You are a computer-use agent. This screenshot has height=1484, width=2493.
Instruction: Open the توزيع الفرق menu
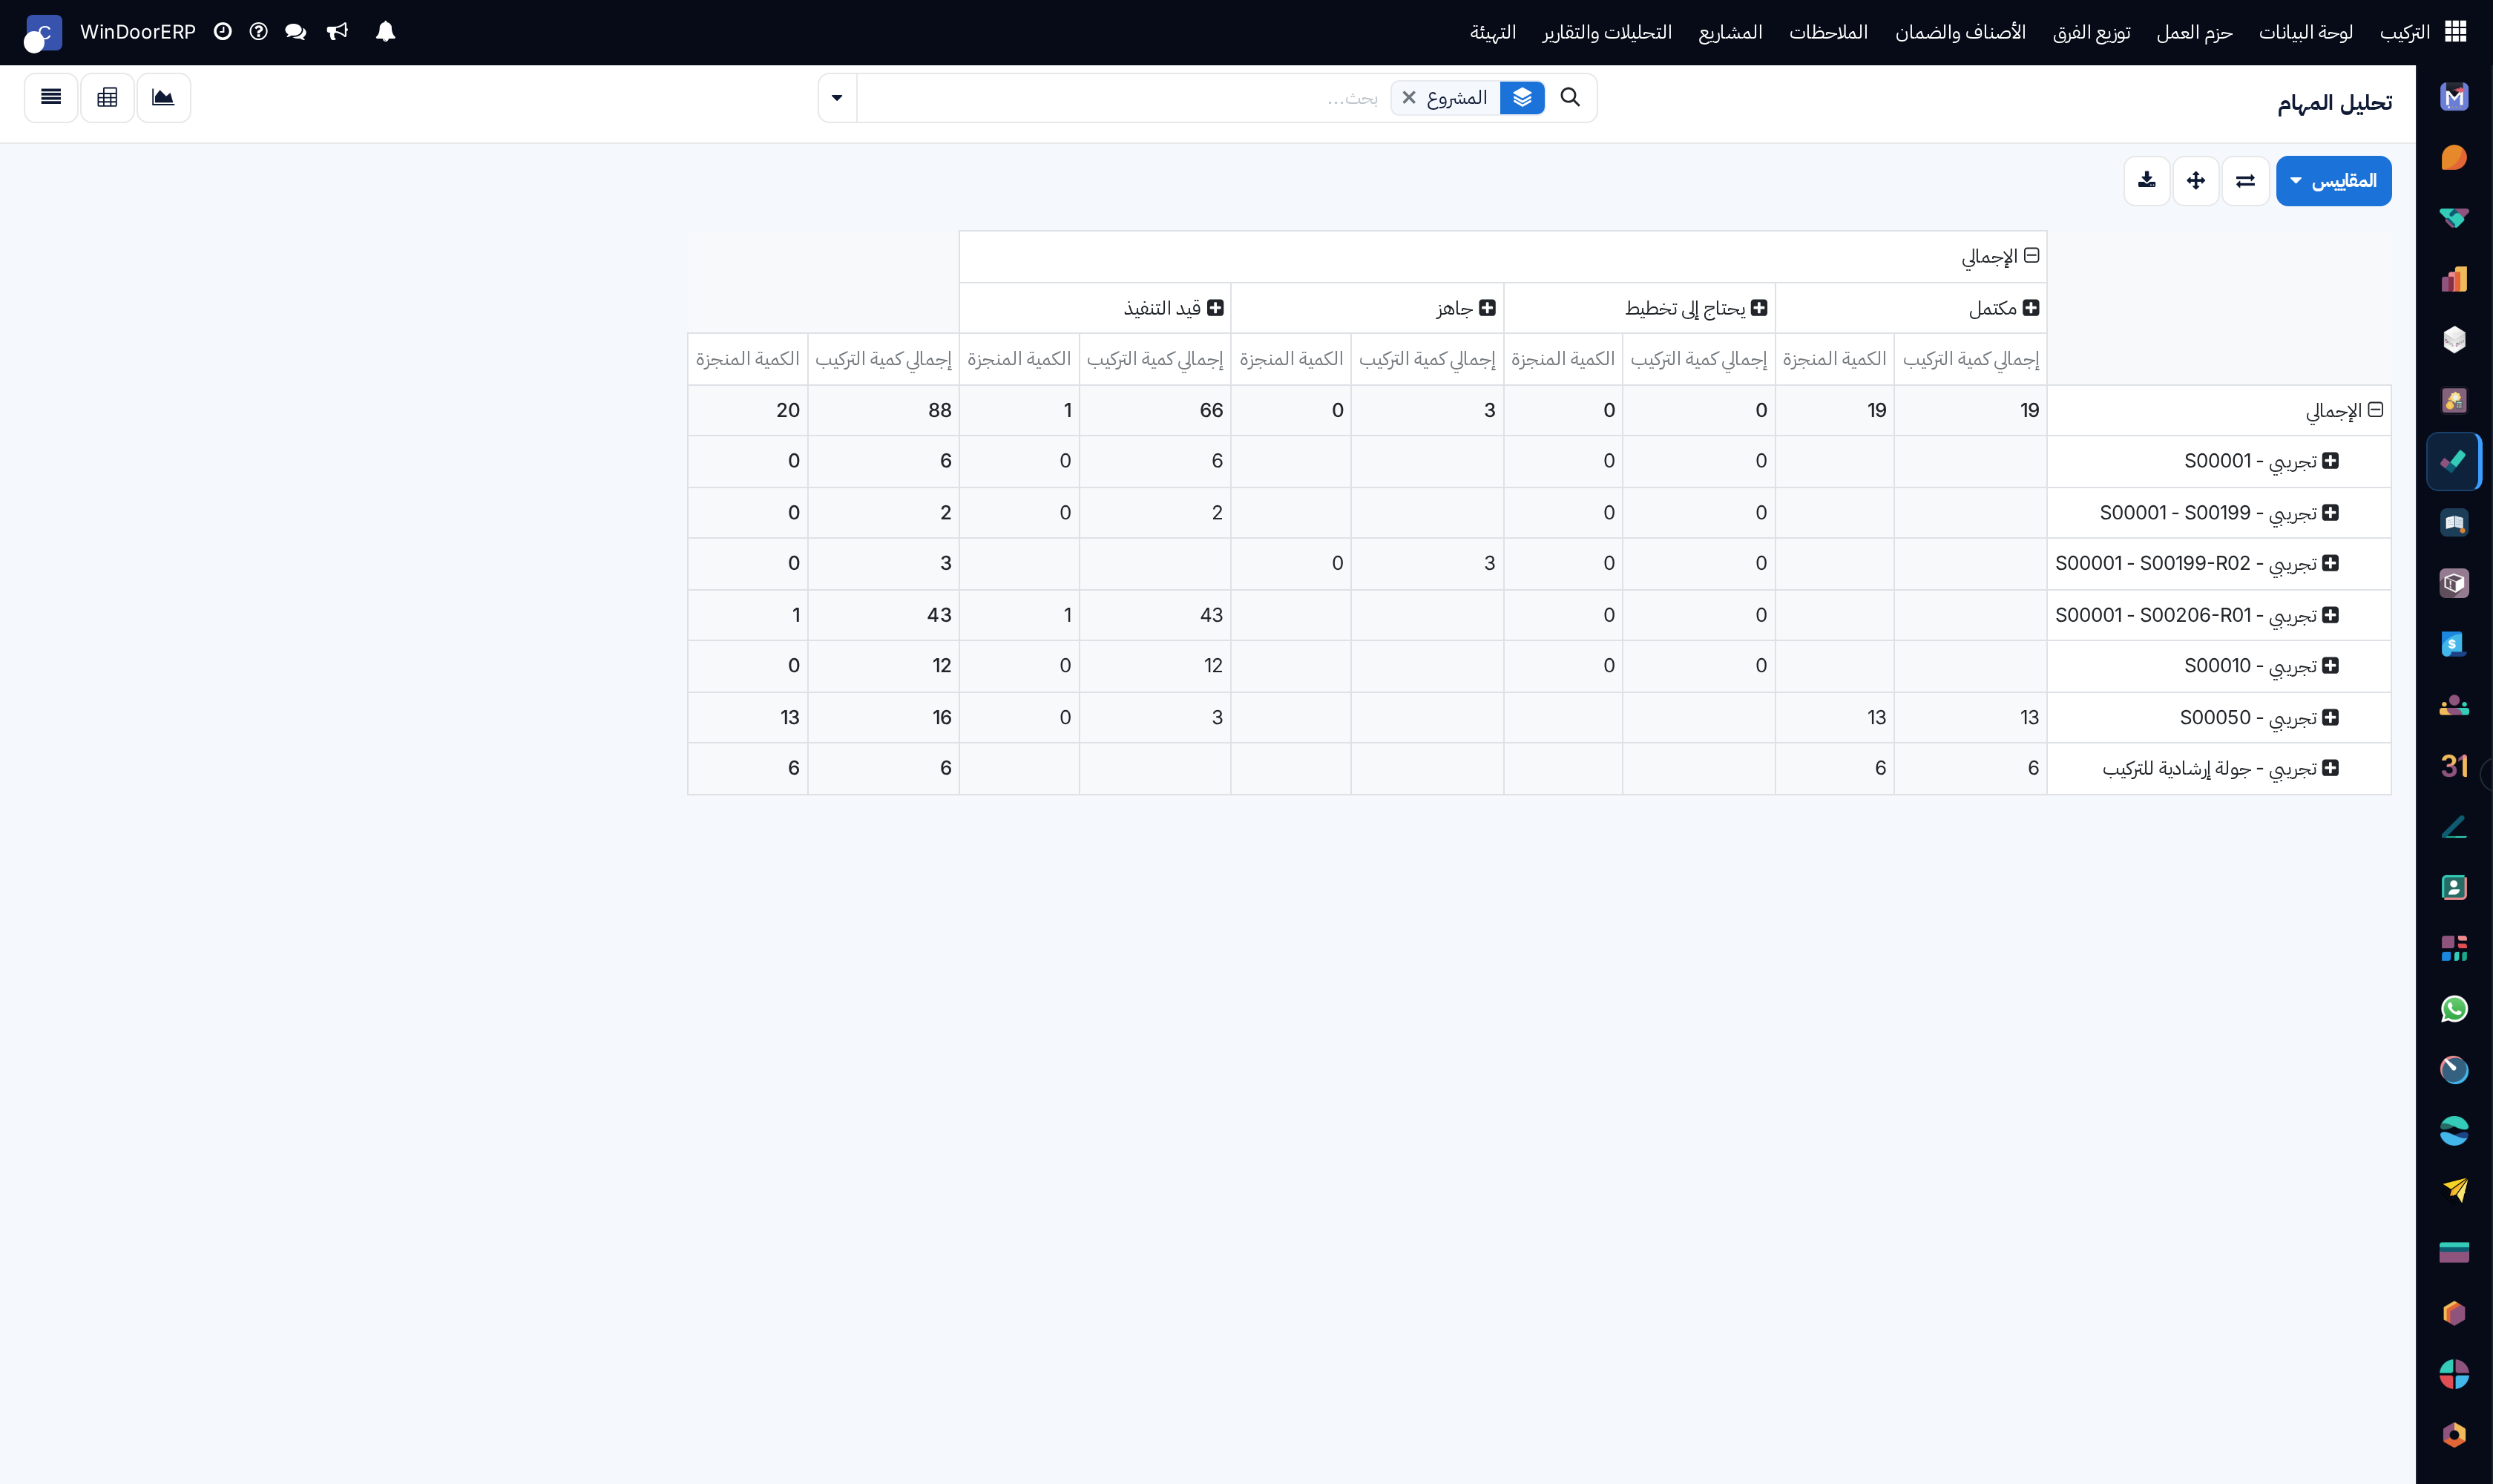click(x=2091, y=32)
